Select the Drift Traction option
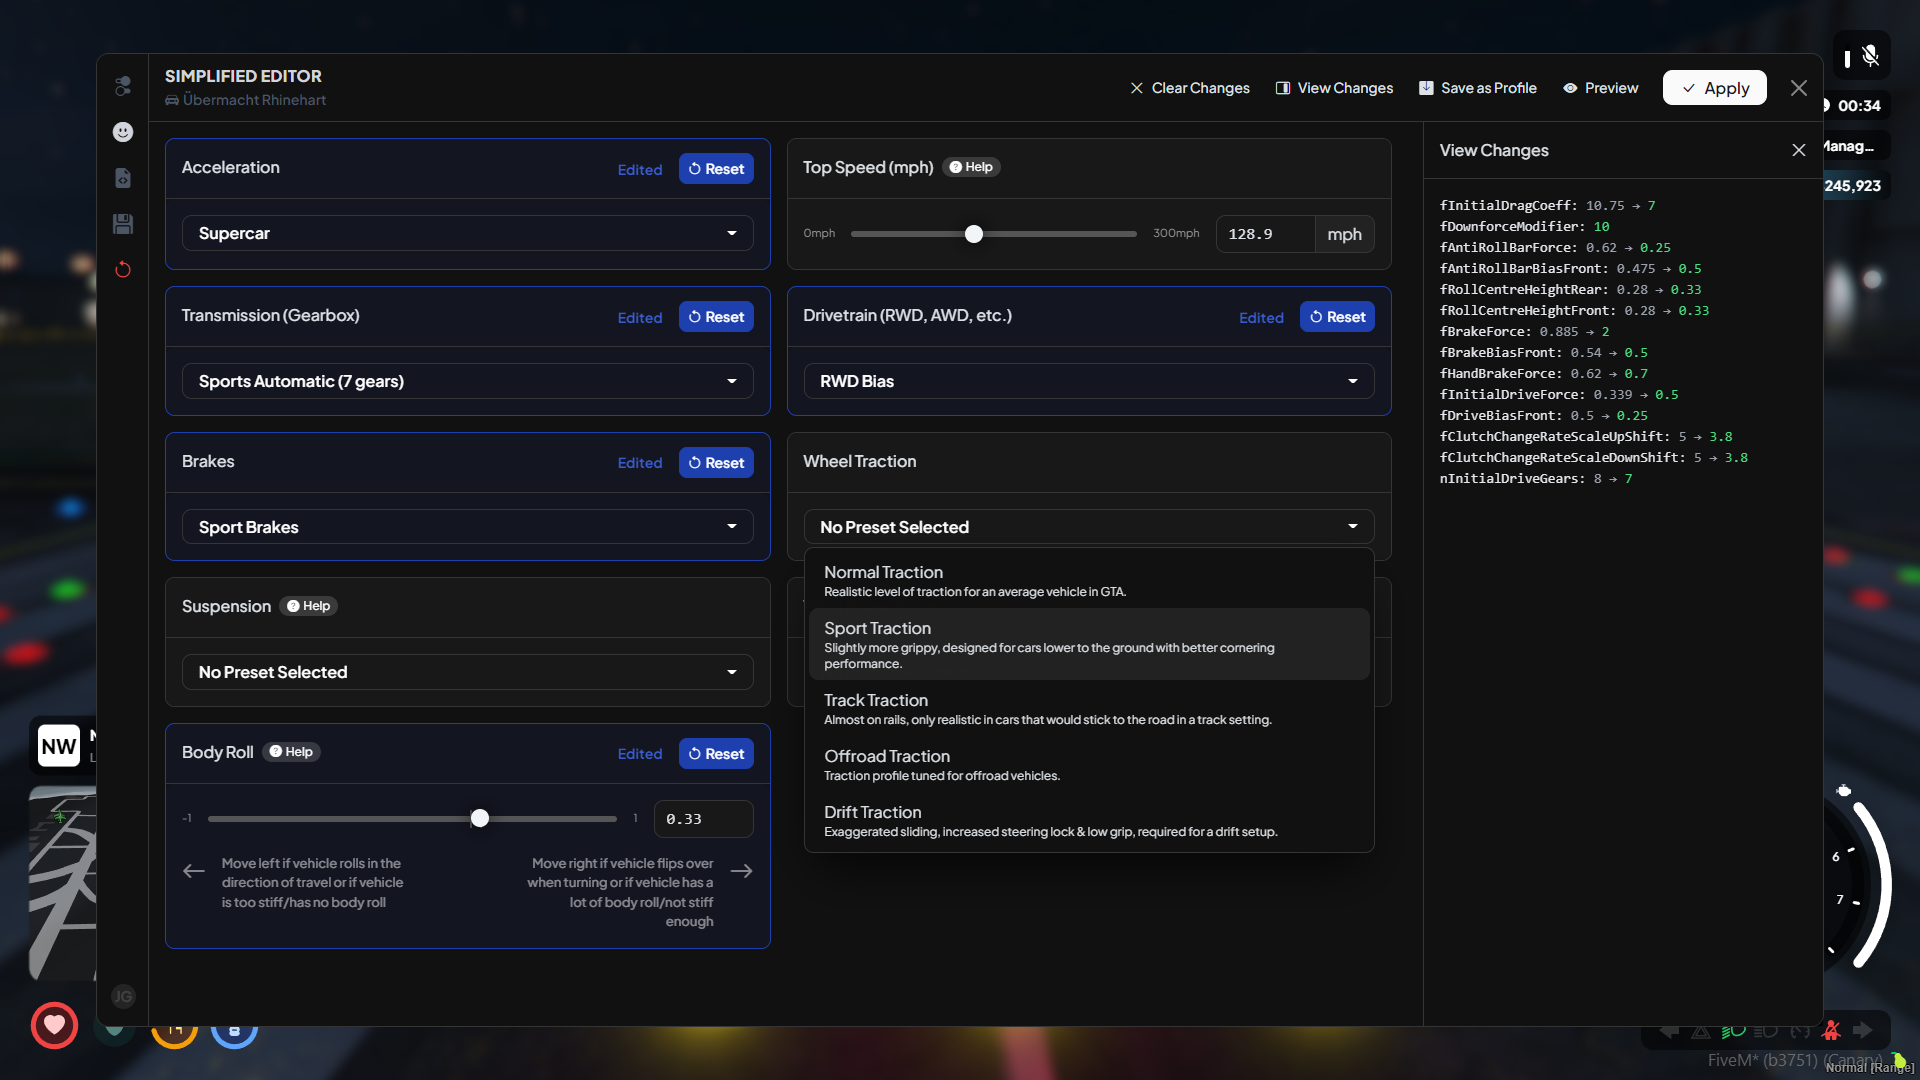The height and width of the screenshot is (1080, 1920). (1088, 820)
